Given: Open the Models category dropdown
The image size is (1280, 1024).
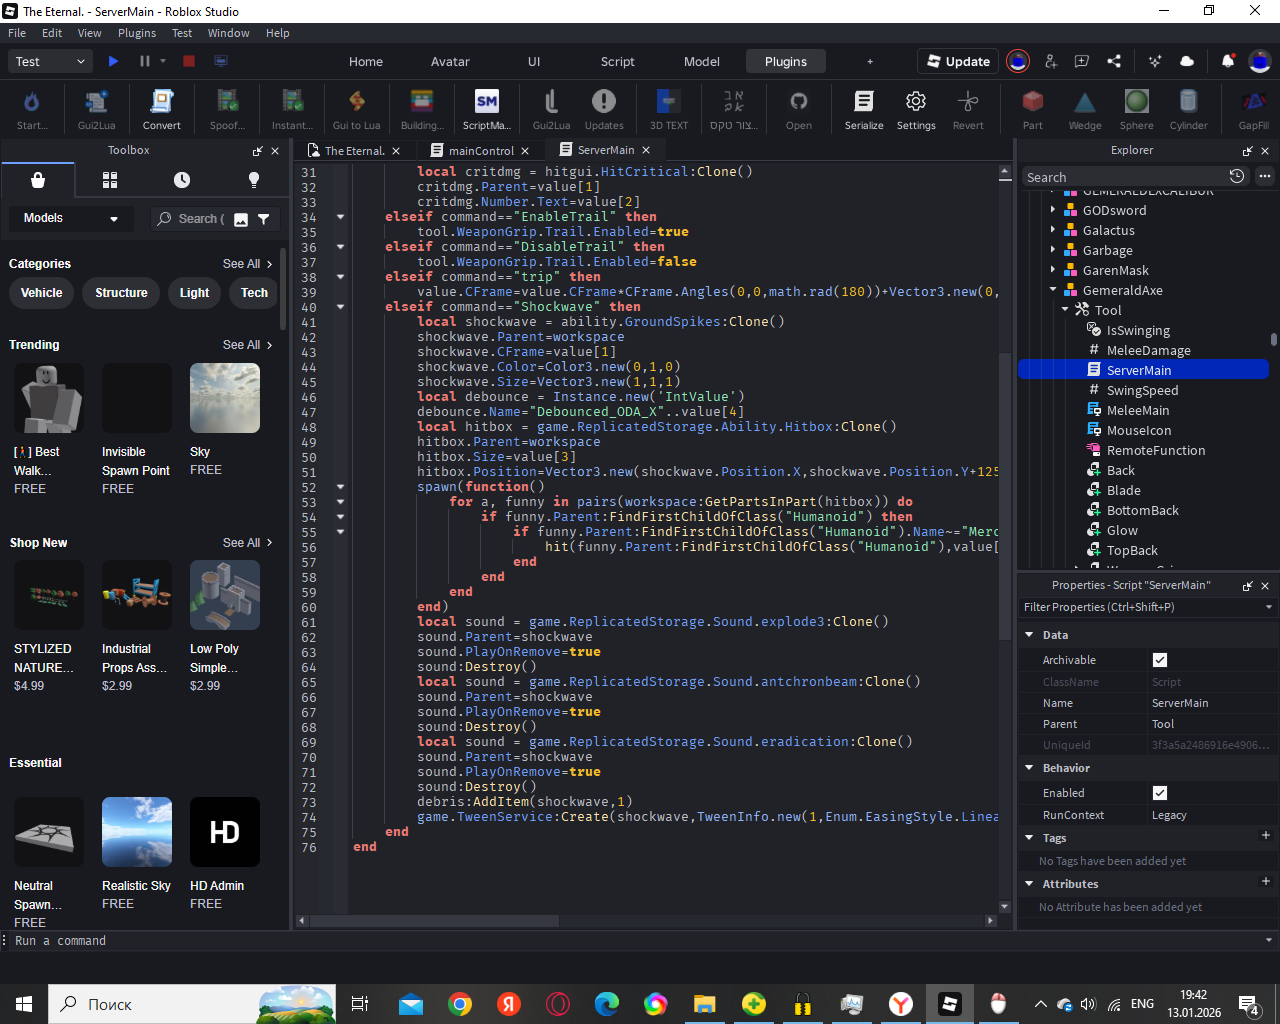Looking at the screenshot, I should (x=70, y=218).
